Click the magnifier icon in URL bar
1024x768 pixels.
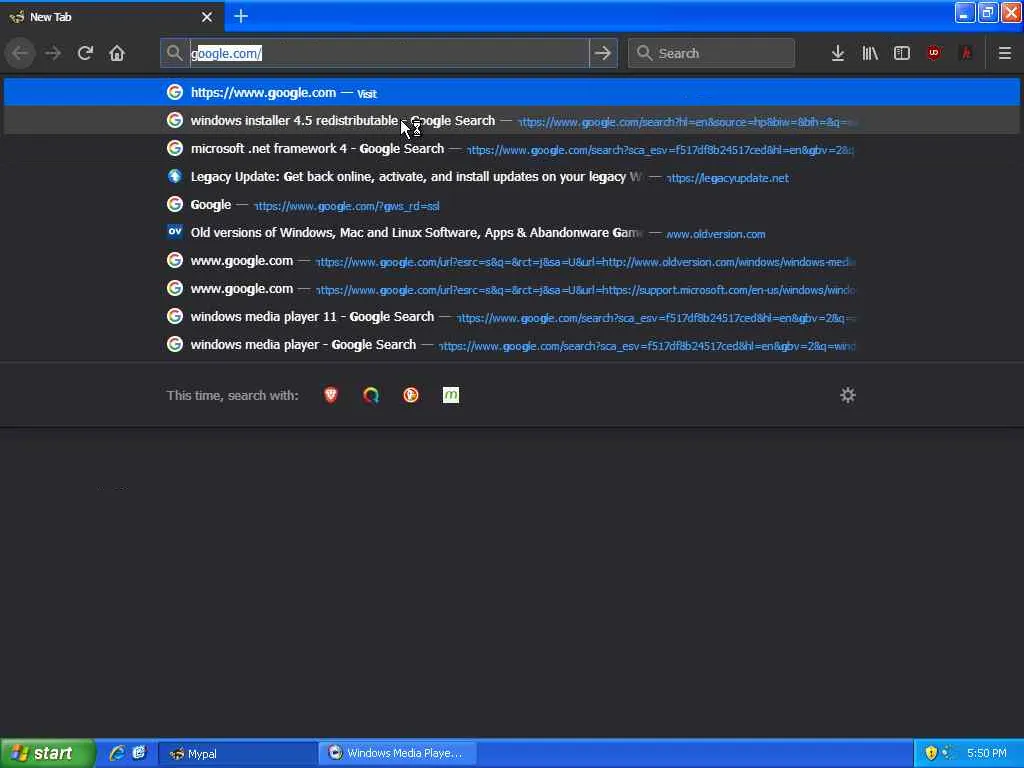[174, 53]
